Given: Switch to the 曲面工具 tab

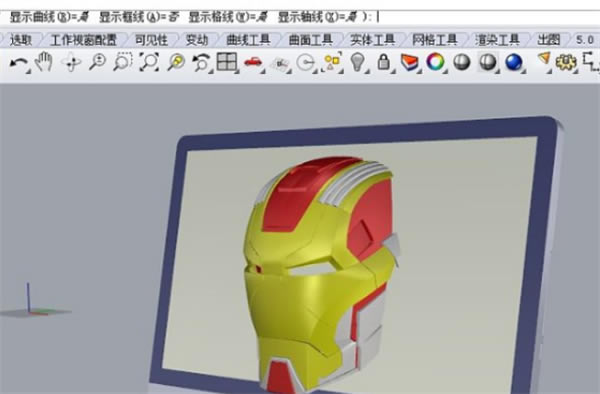Looking at the screenshot, I should (x=310, y=40).
